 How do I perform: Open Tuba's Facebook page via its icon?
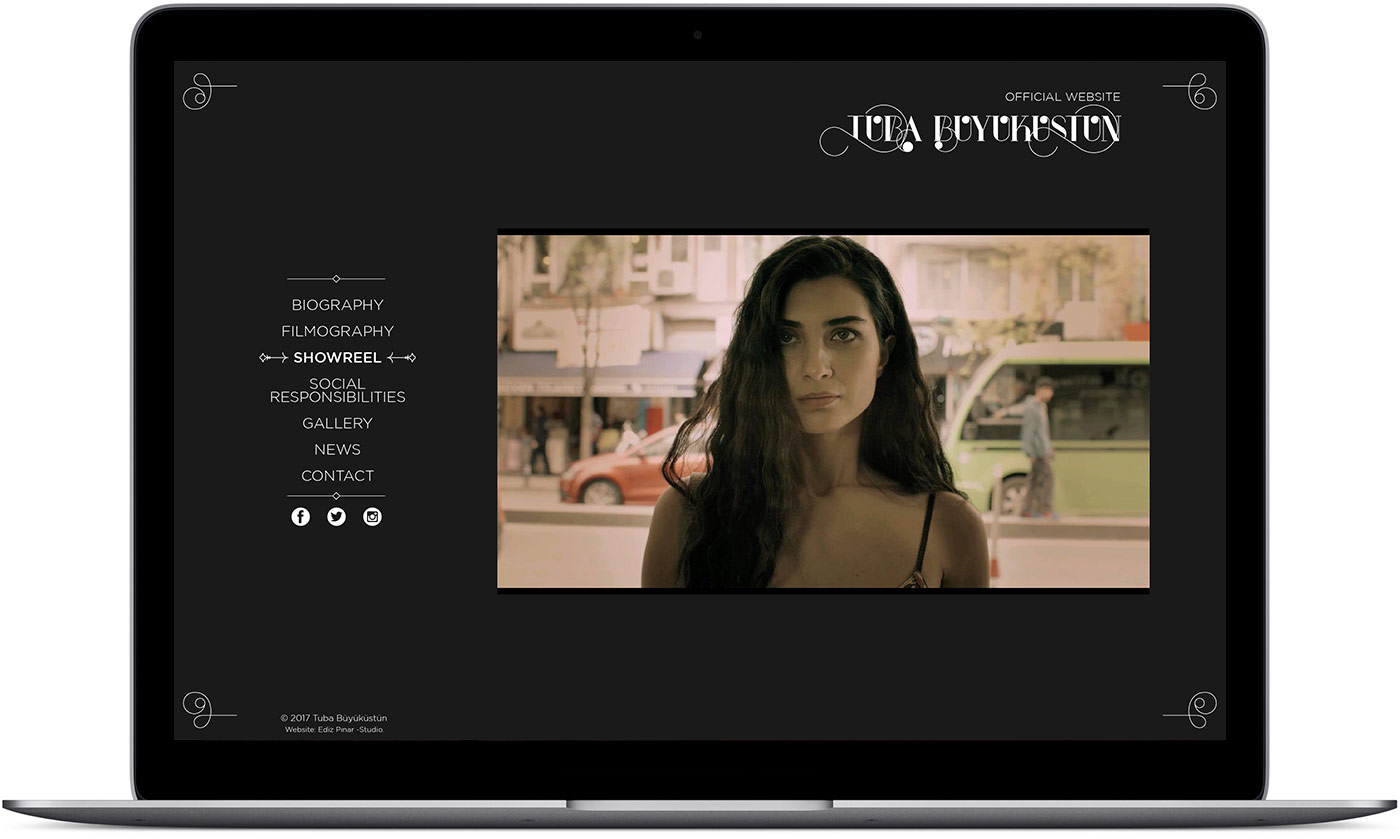300,516
